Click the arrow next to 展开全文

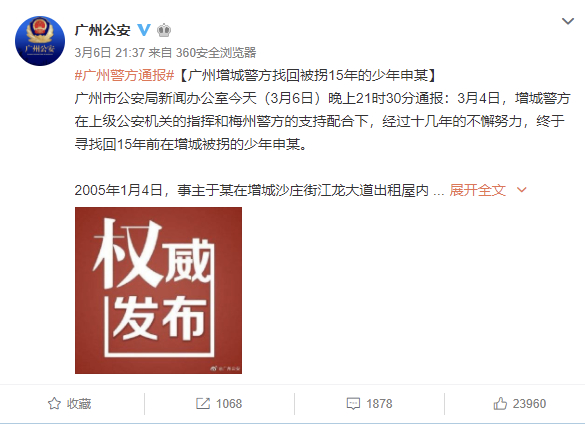point(522,190)
